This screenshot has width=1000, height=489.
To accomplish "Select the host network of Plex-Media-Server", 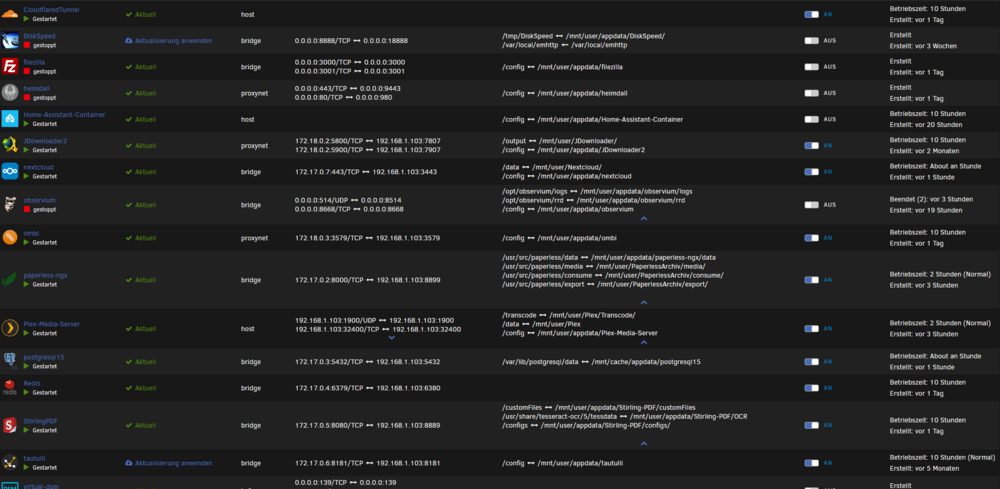I will (x=247, y=329).
